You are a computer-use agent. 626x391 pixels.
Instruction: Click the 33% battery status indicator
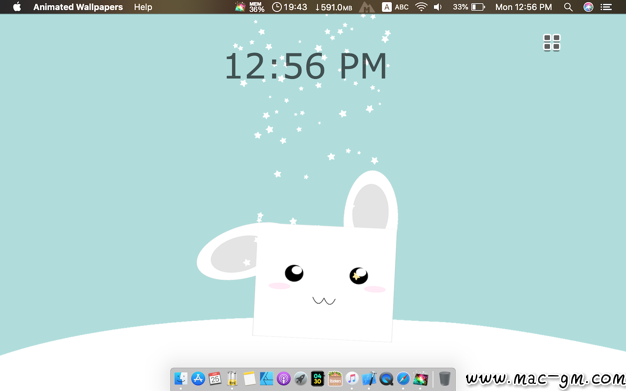pyautogui.click(x=469, y=7)
